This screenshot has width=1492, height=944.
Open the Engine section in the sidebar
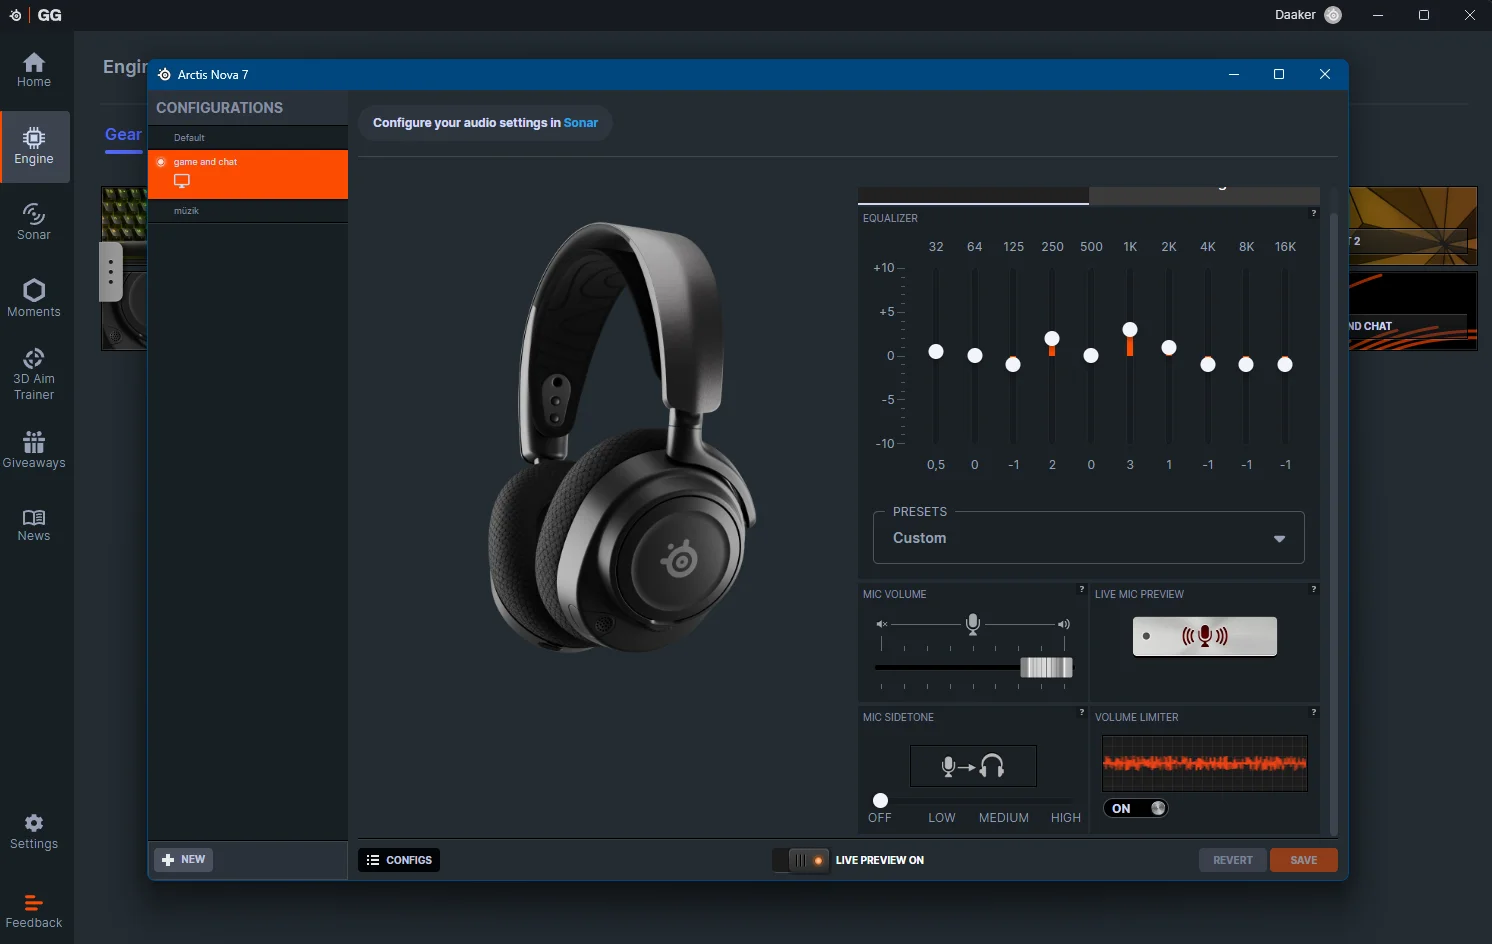pyautogui.click(x=34, y=147)
